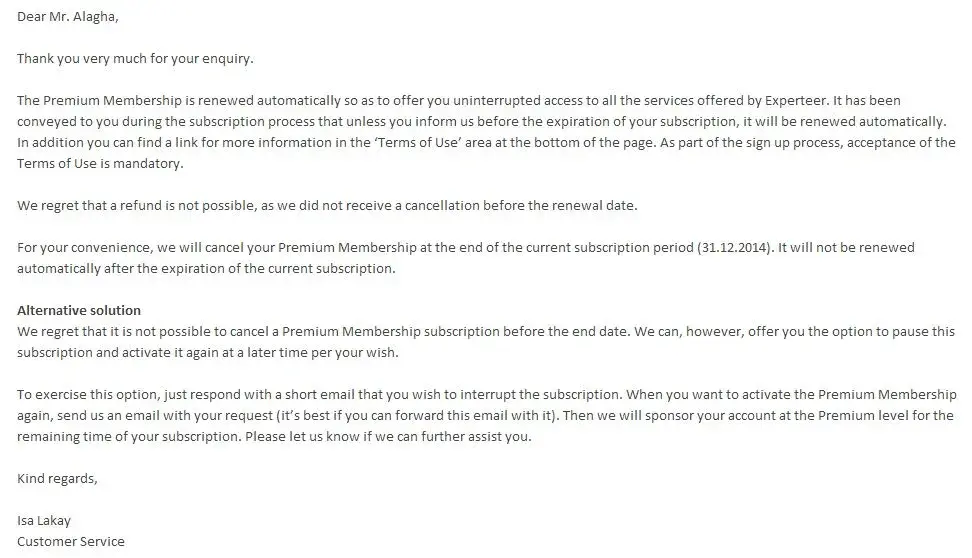Screen dimensions: 972x558
Task: Click 'Thank you very much for your enquiry'
Action: 135,58
